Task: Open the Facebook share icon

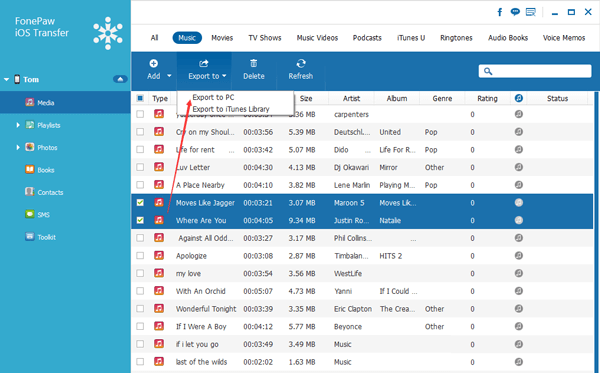Action: pos(500,12)
